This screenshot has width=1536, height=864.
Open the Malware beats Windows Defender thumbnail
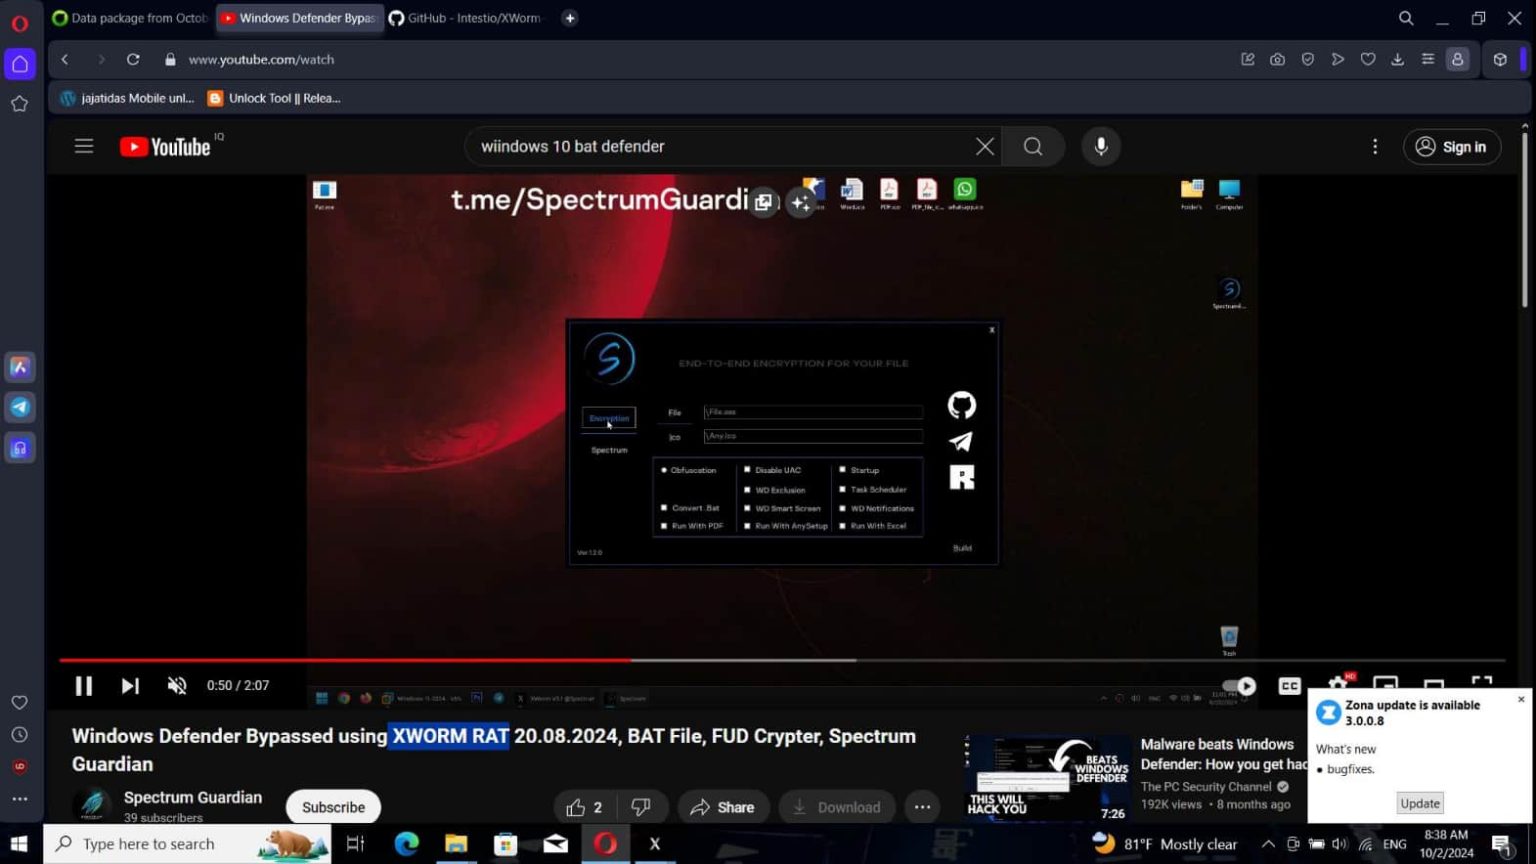pyautogui.click(x=1047, y=779)
